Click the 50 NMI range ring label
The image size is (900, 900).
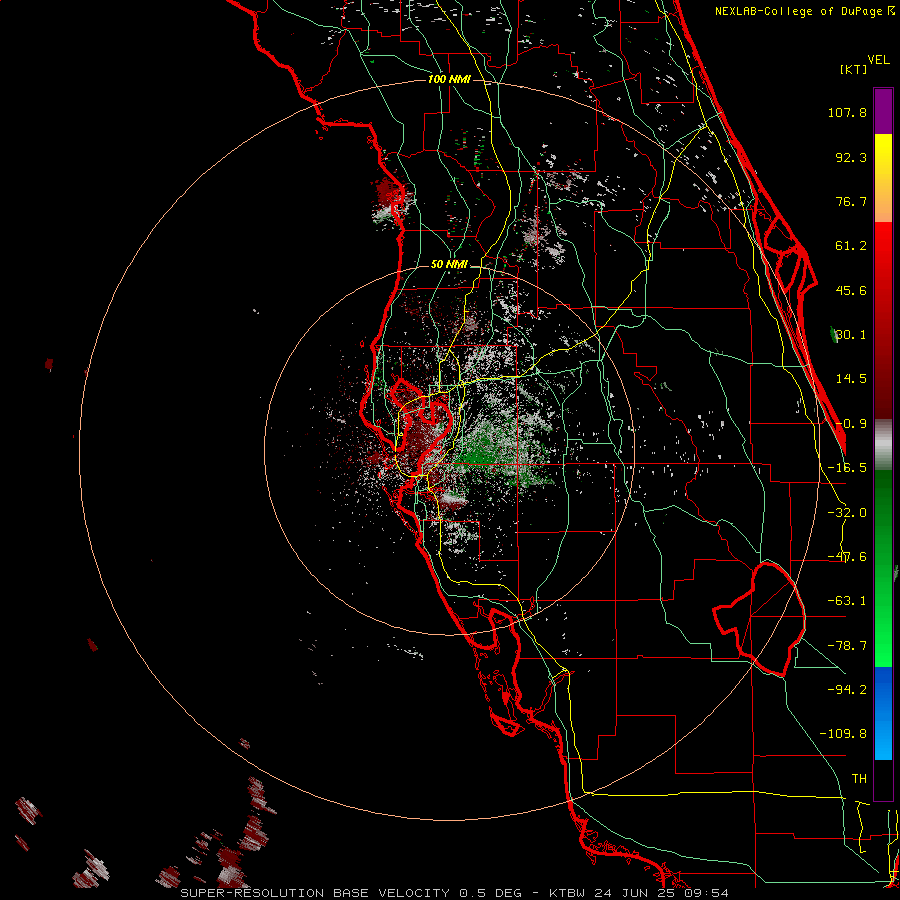pos(449,265)
